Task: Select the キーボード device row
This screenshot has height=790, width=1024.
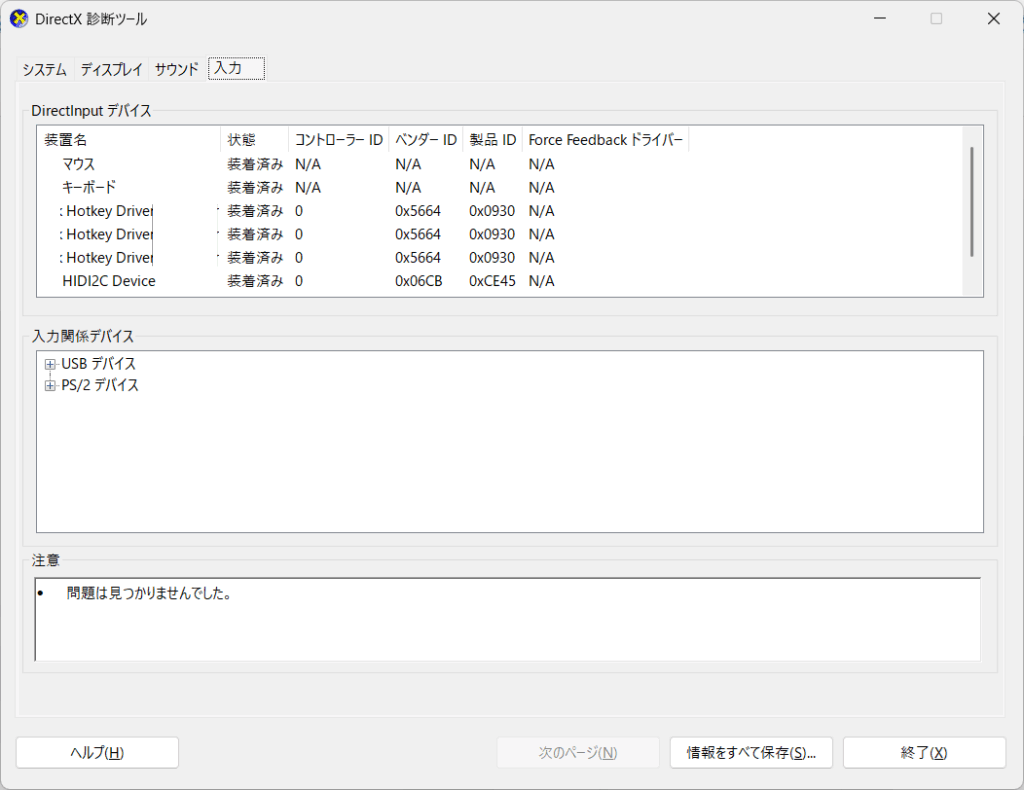Action: click(500, 187)
